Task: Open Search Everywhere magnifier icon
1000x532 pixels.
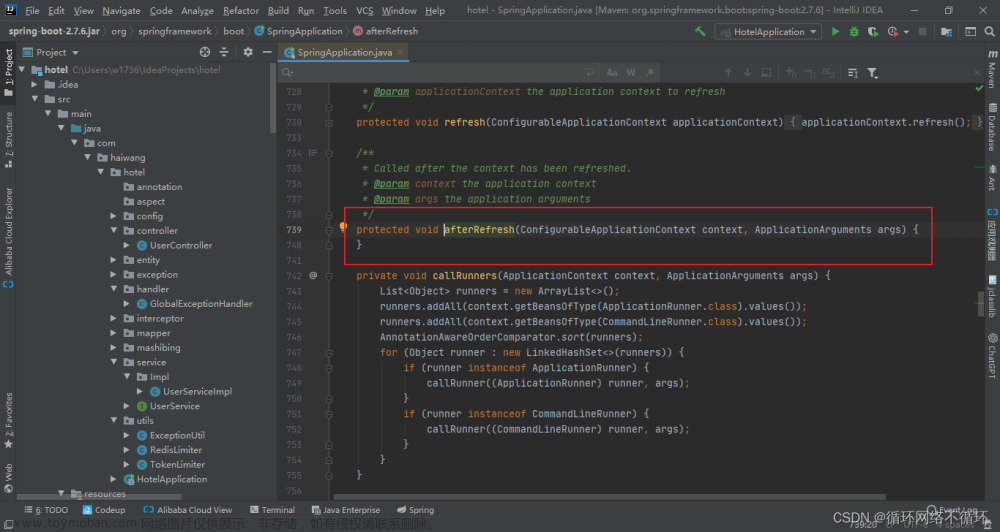Action: click(x=989, y=31)
